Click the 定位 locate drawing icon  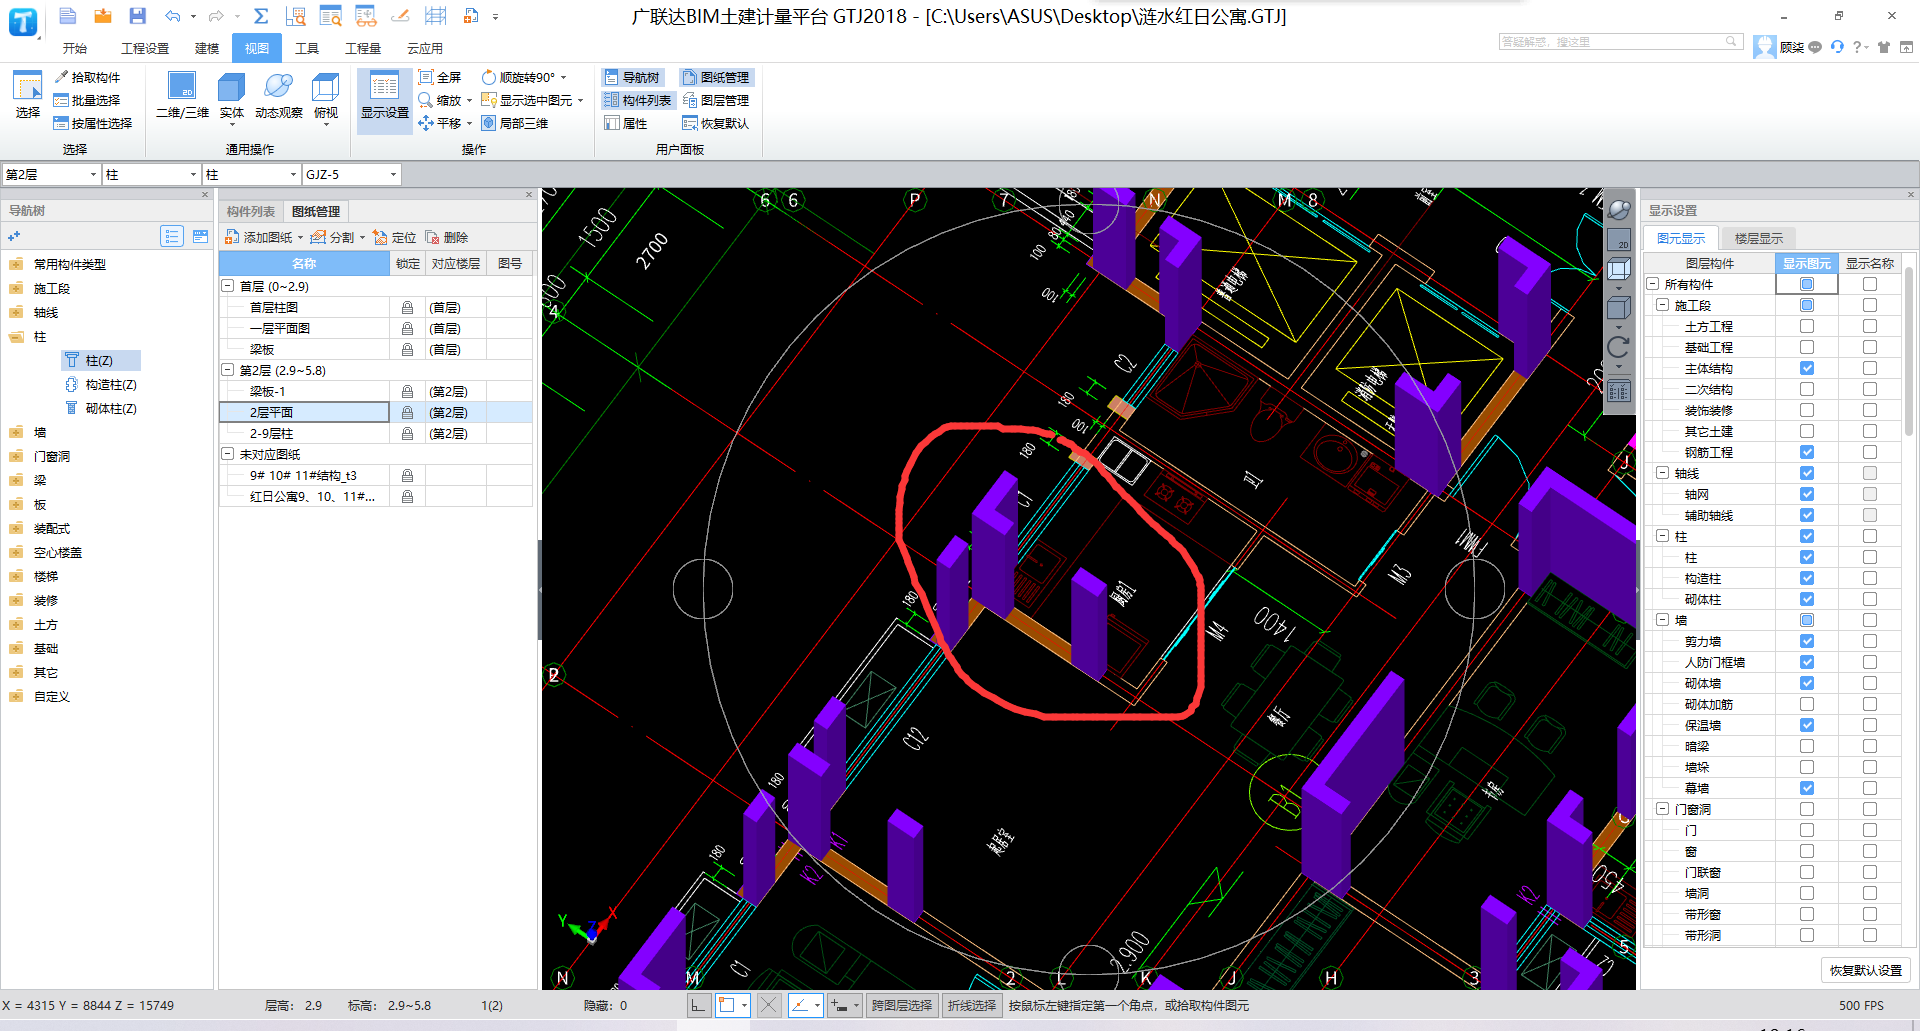tap(394, 237)
